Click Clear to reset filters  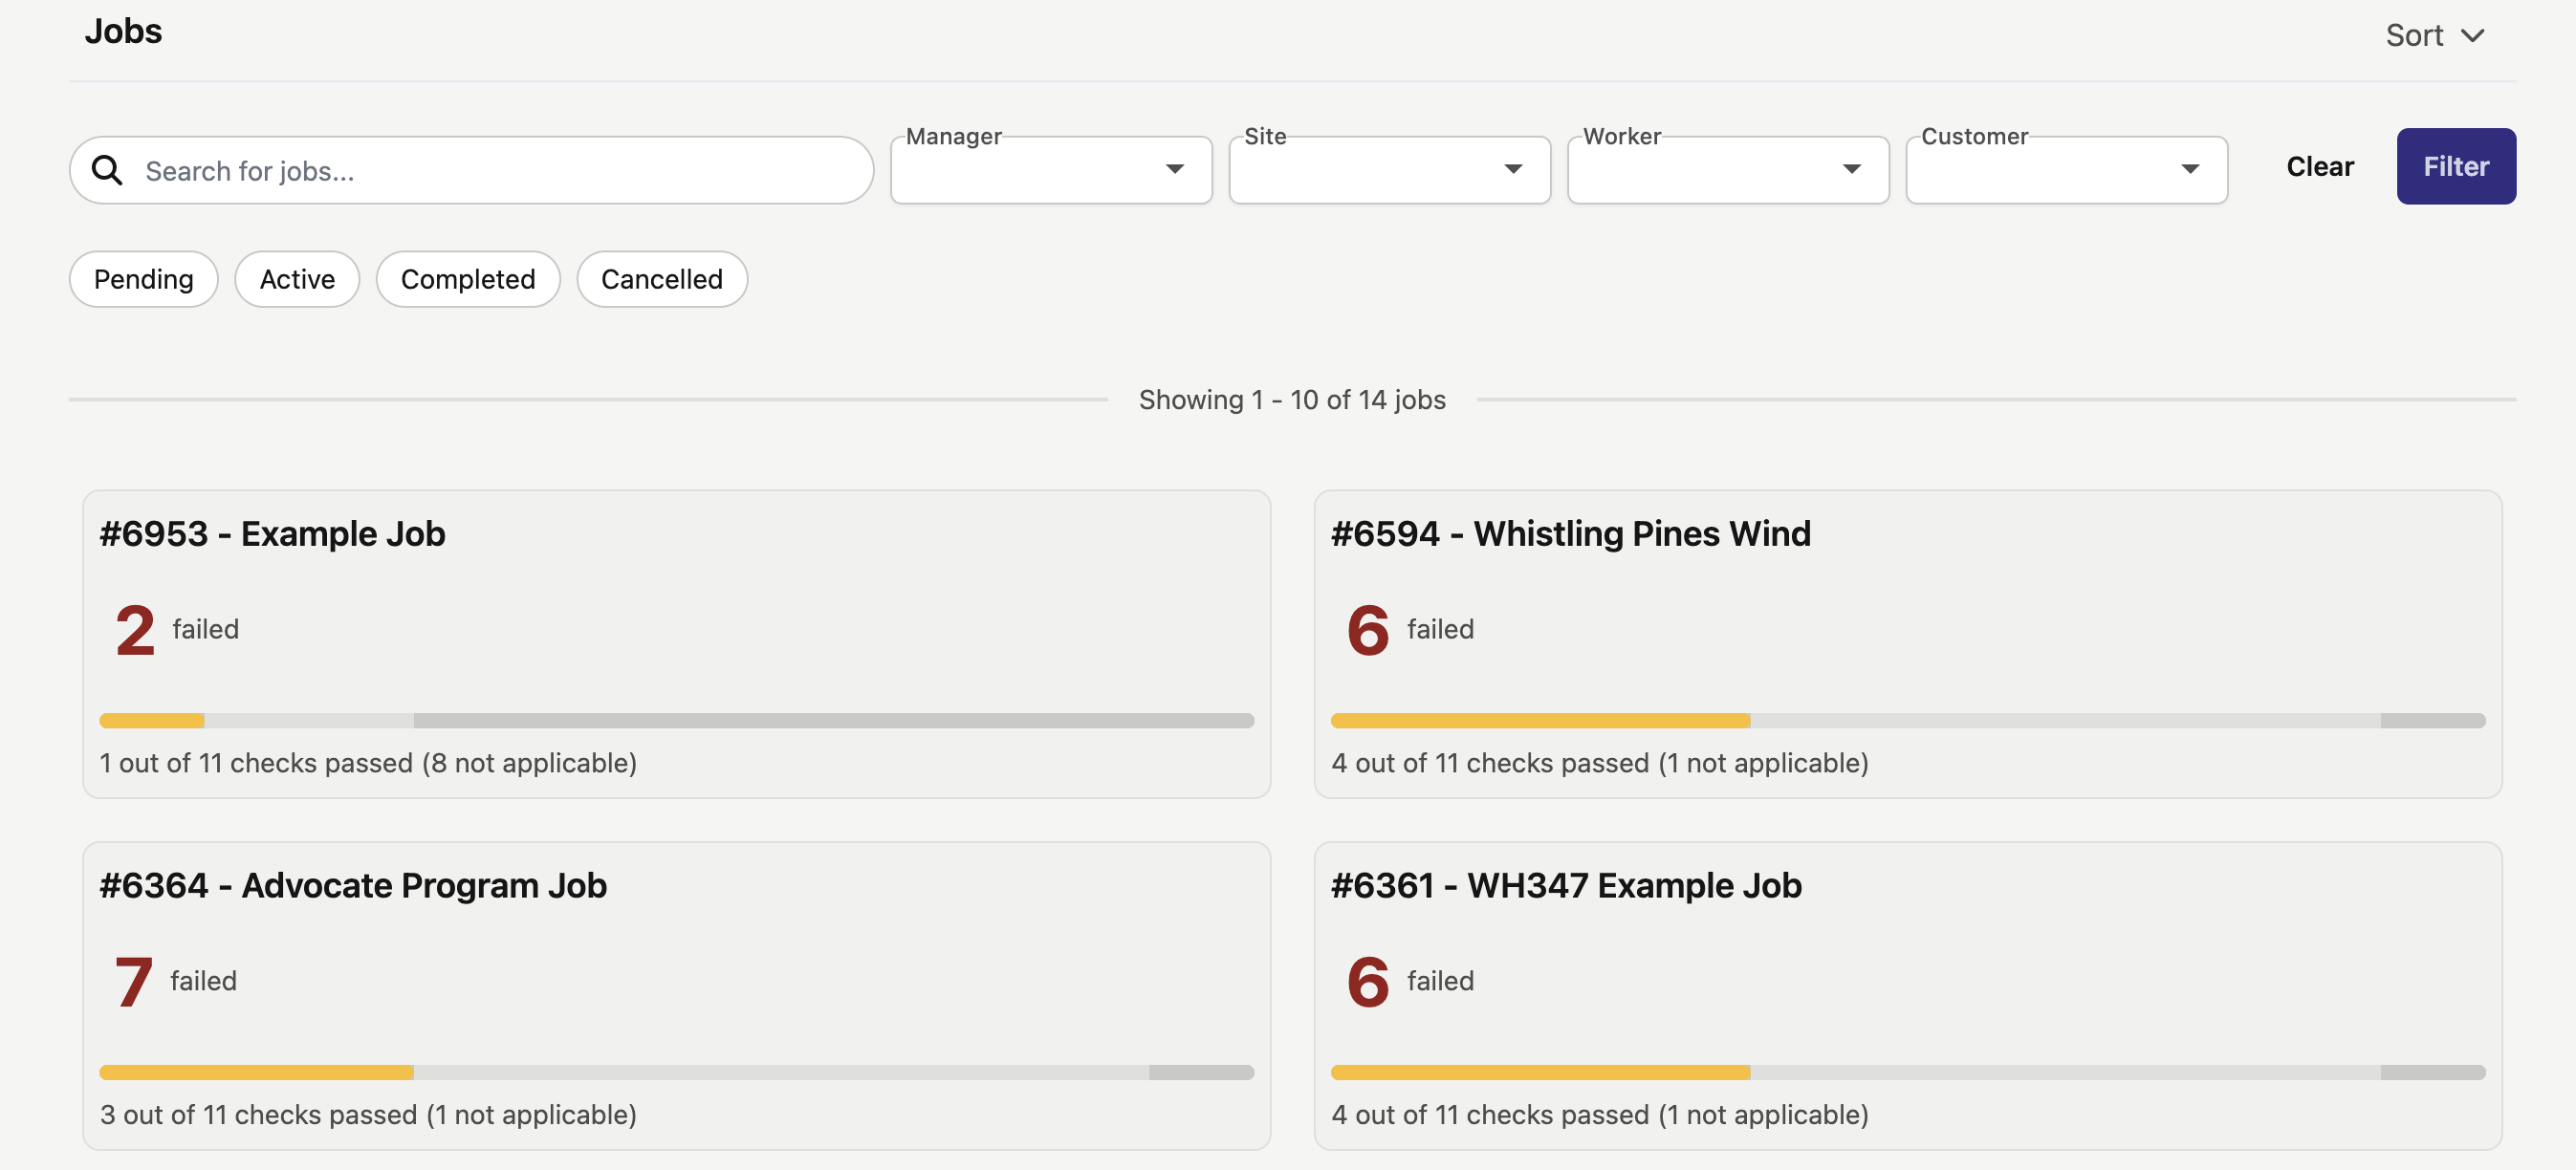[2319, 166]
